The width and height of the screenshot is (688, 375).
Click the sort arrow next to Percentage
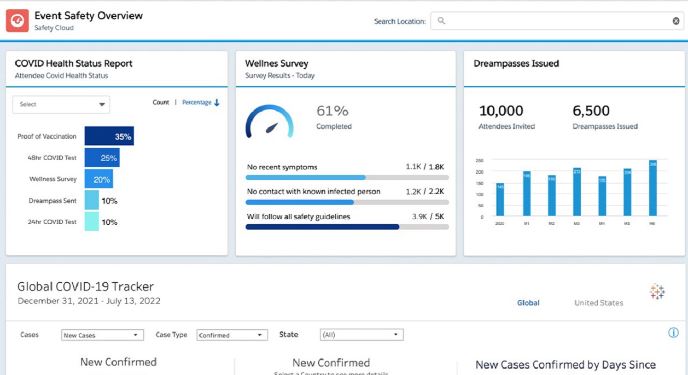217,102
